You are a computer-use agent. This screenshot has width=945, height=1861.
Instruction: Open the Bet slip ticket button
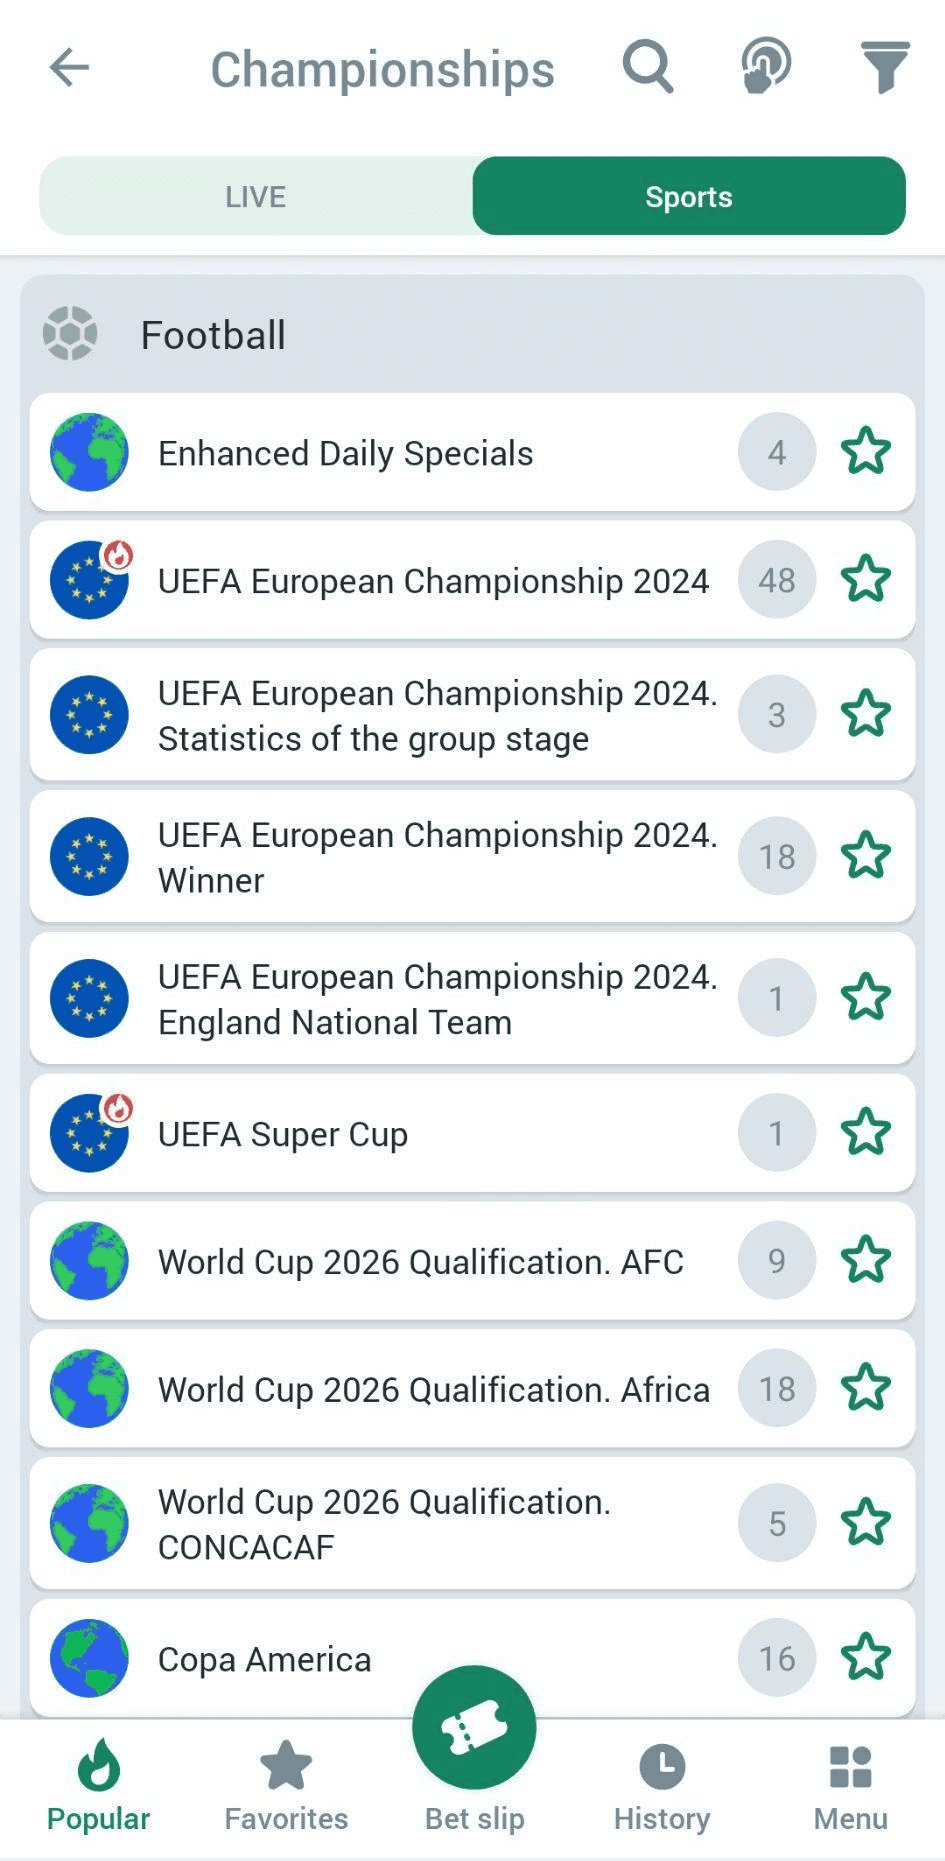pyautogui.click(x=474, y=1729)
